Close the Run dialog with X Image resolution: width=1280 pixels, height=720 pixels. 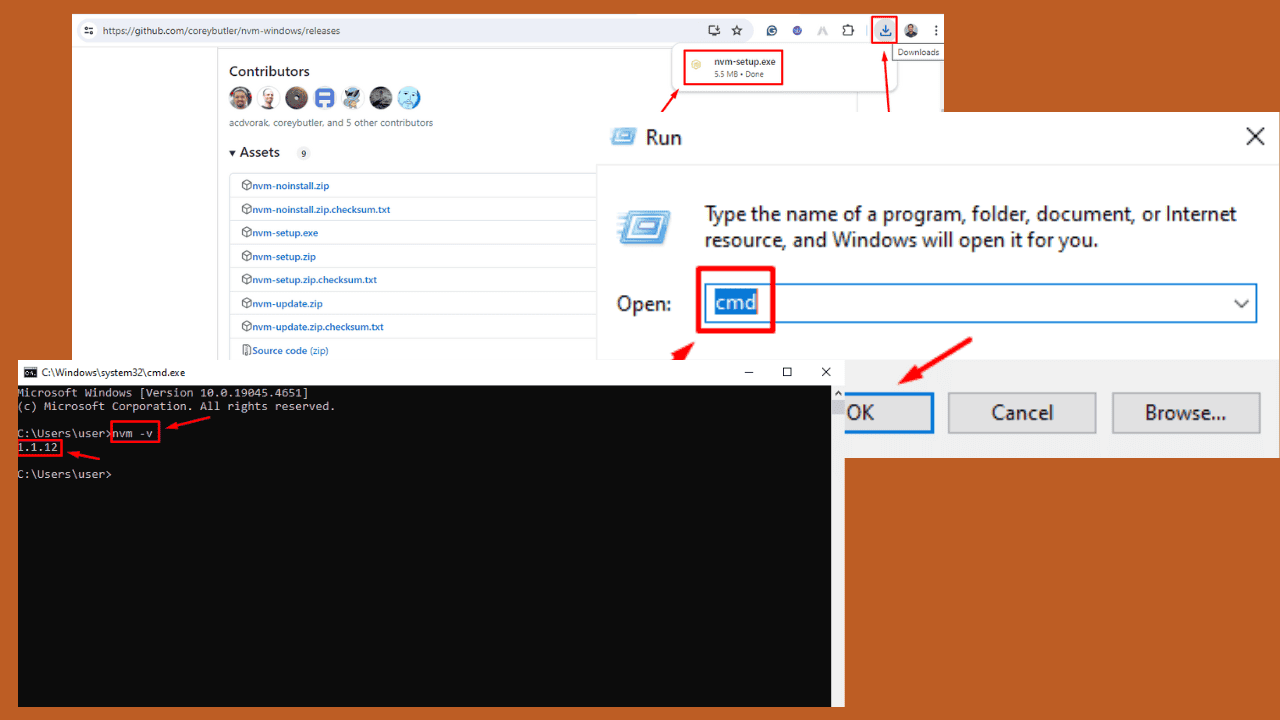[x=1255, y=137]
